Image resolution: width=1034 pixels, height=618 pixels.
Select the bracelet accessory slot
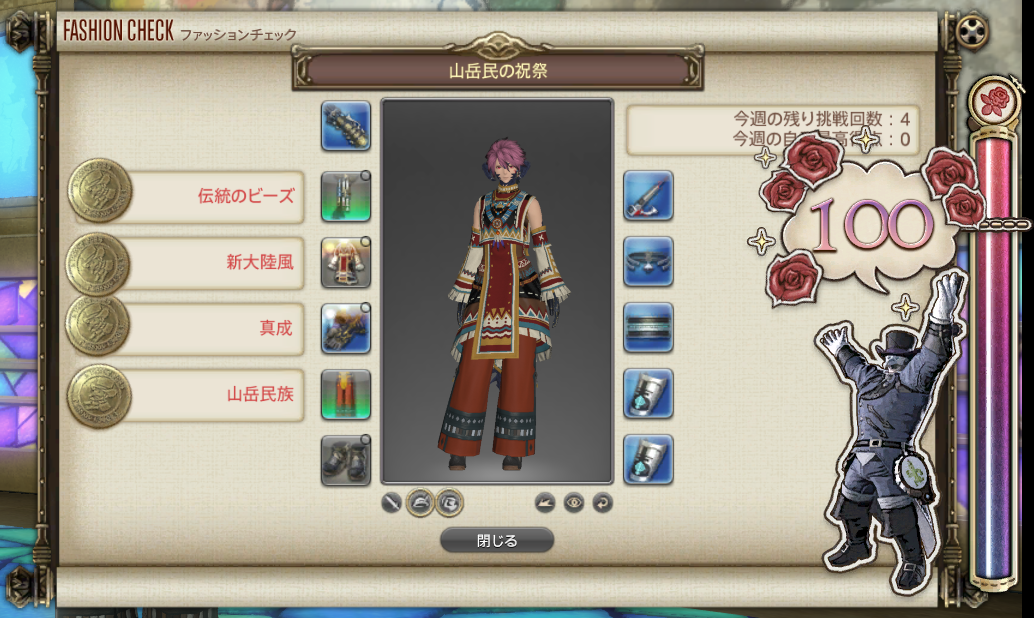coord(648,327)
